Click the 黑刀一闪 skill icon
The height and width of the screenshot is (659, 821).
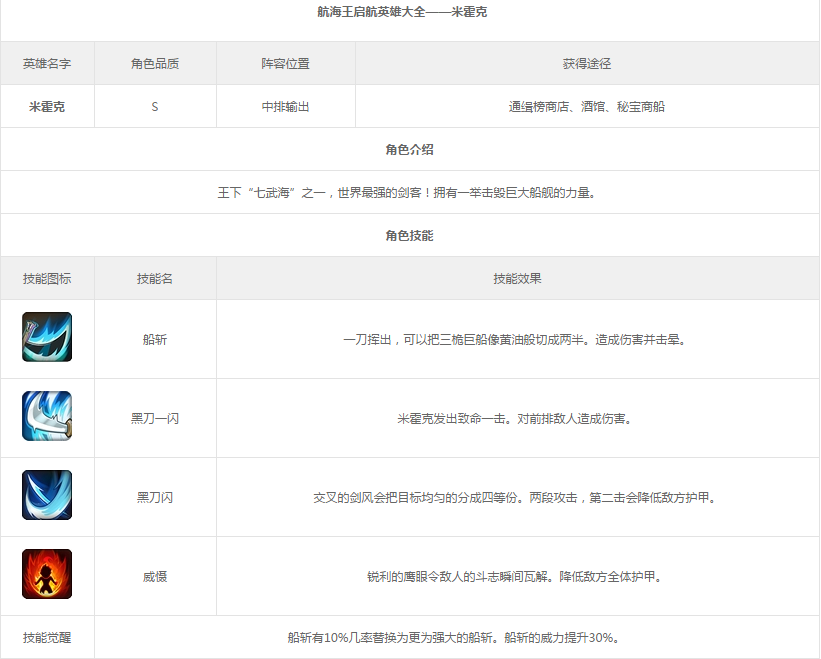point(47,416)
